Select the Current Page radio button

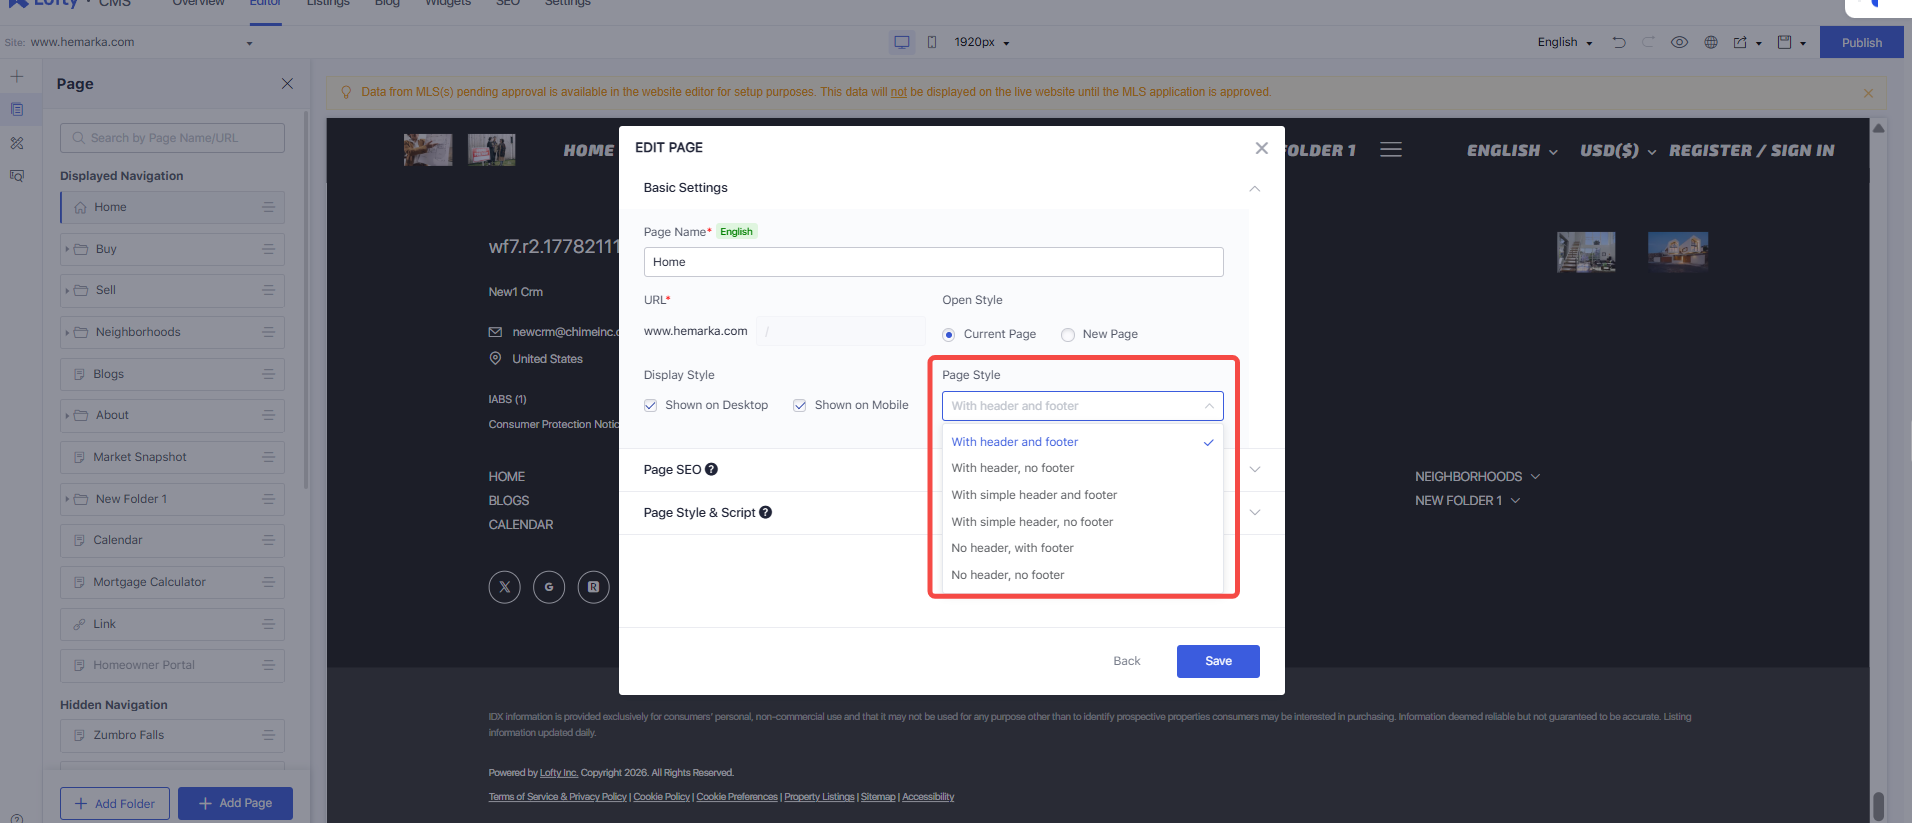pyautogui.click(x=948, y=335)
